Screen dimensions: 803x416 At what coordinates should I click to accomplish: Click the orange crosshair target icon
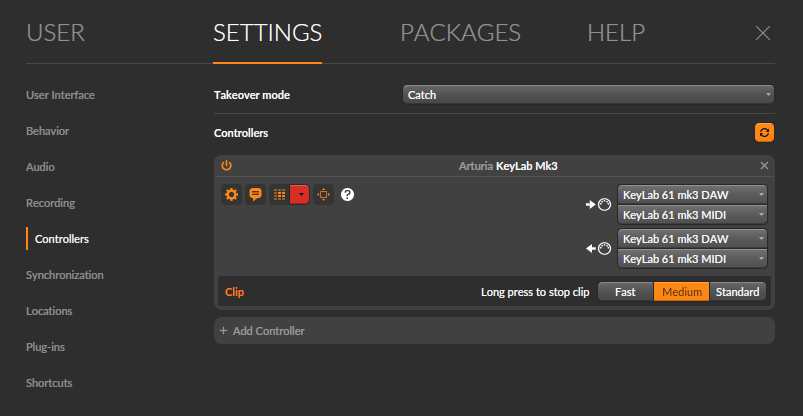[323, 195]
